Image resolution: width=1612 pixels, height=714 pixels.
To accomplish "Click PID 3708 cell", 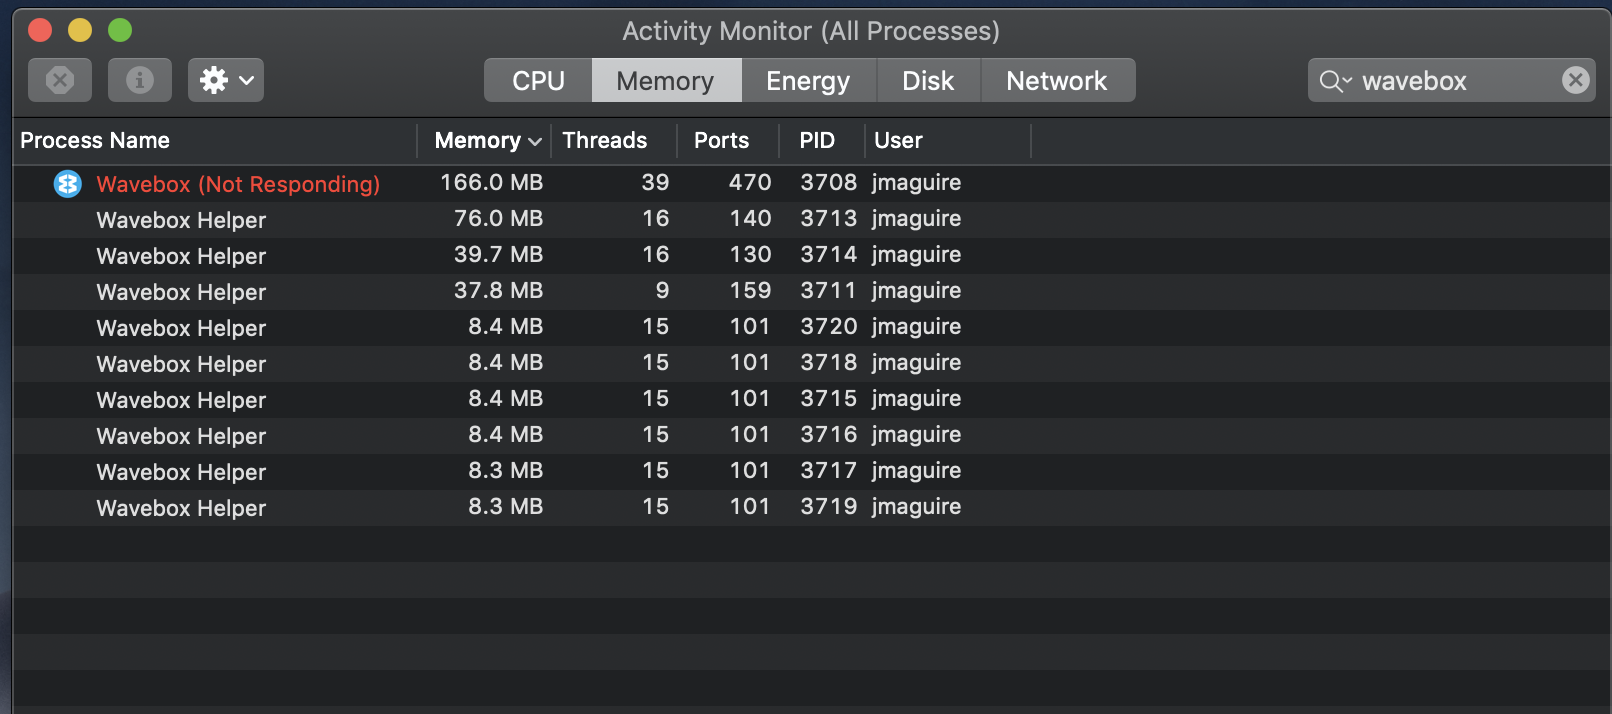I will pos(829,182).
